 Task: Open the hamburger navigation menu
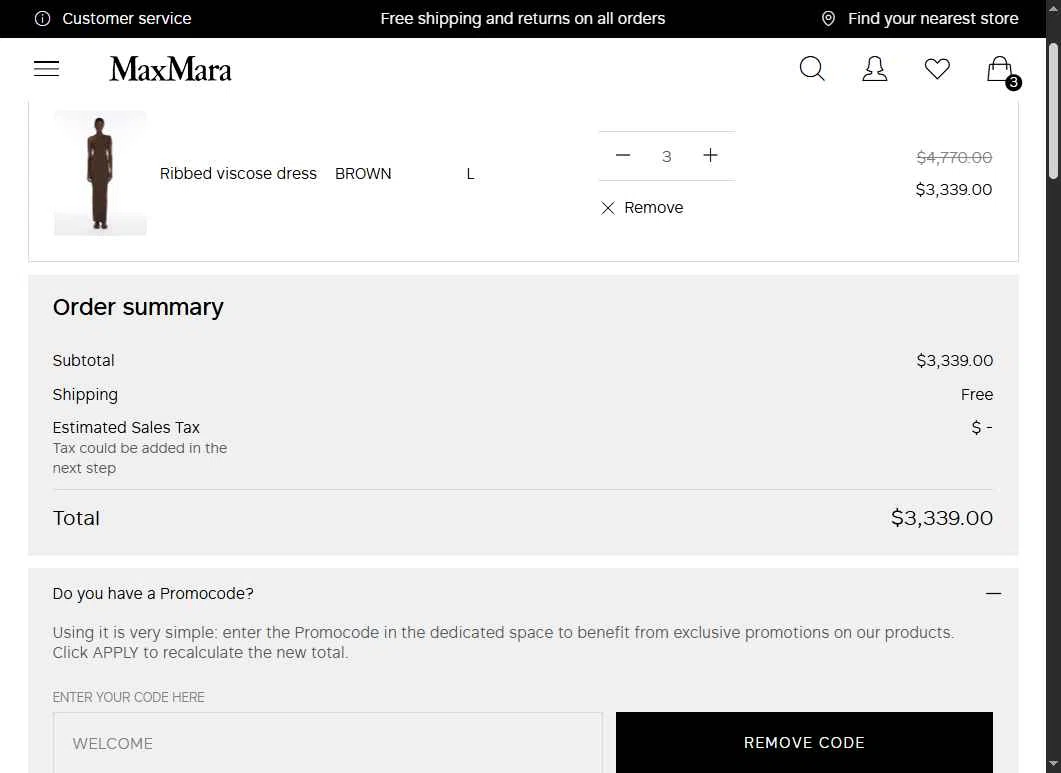click(47, 68)
